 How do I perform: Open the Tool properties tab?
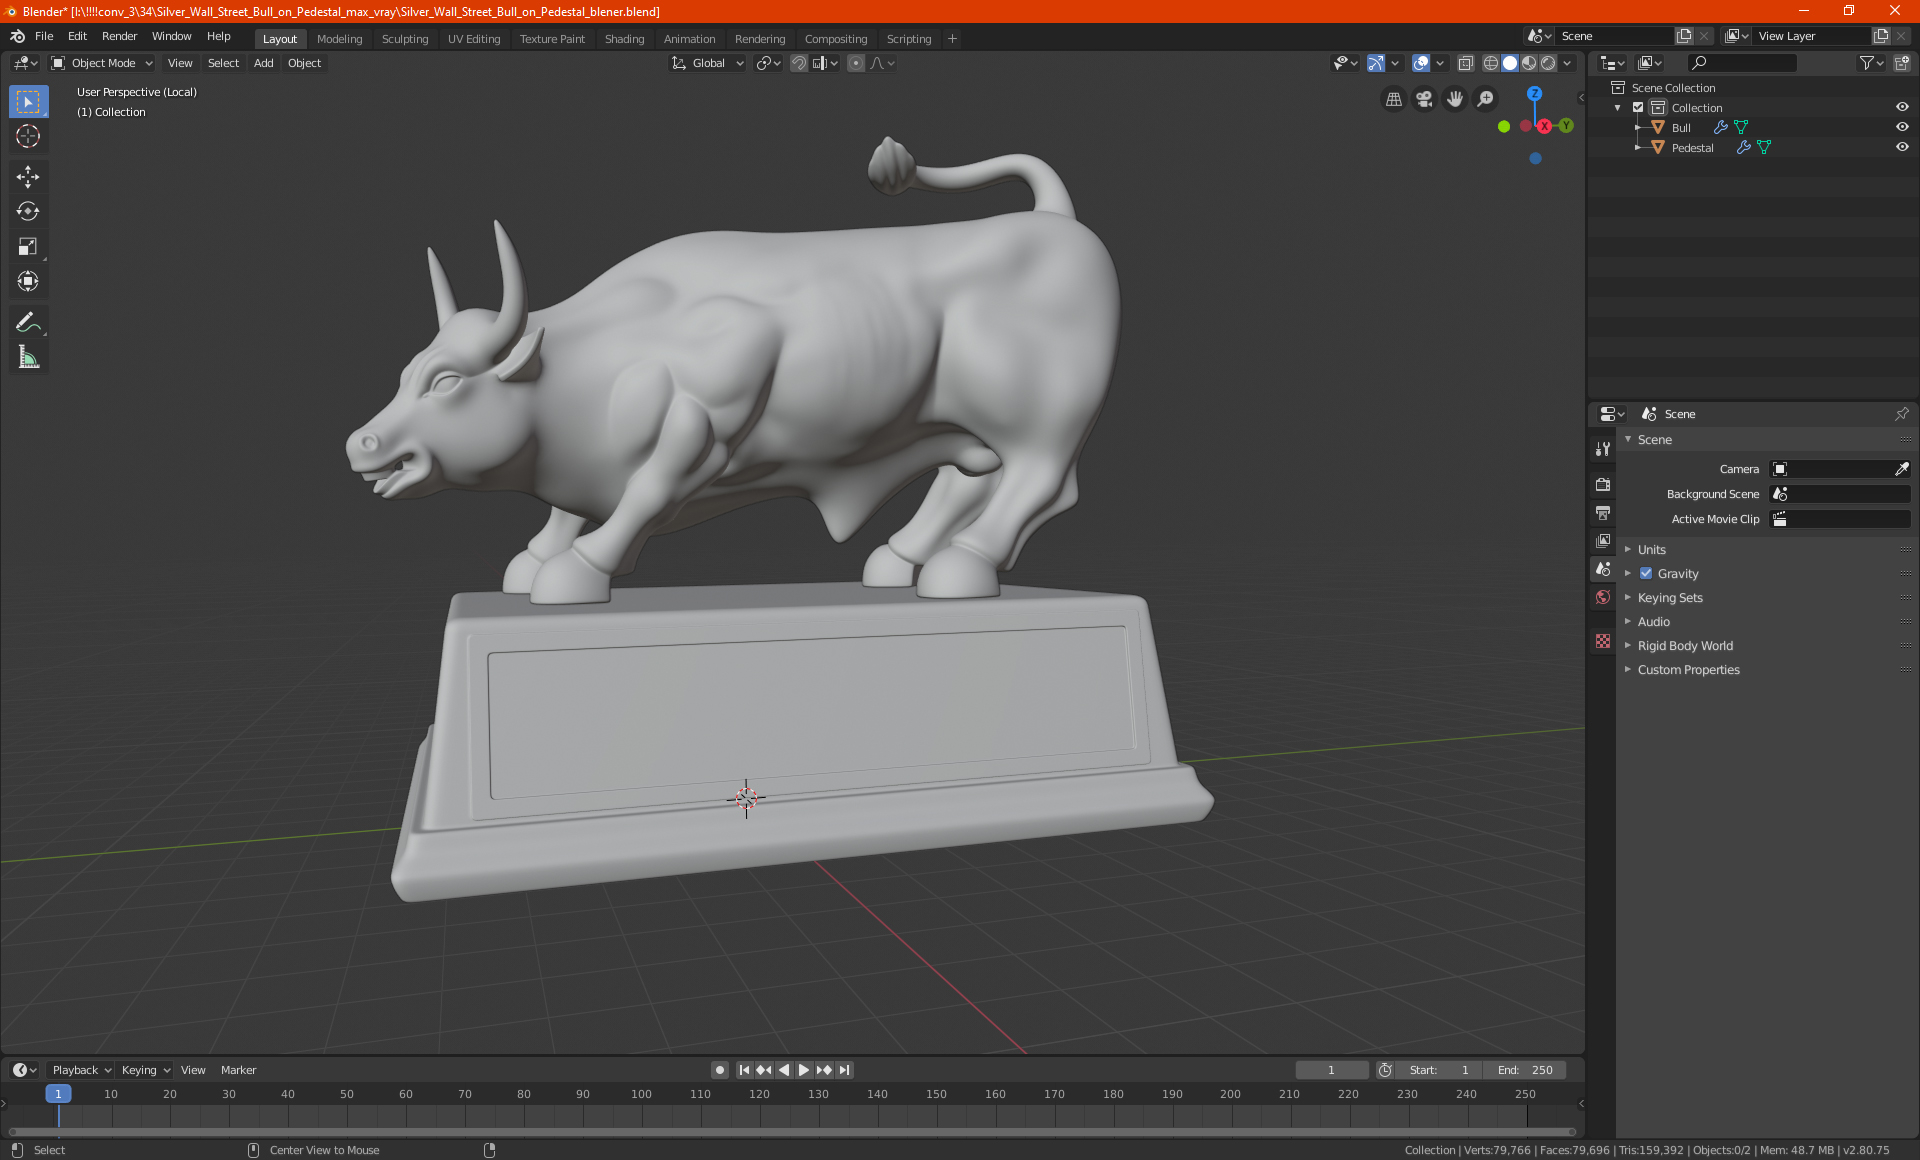click(1603, 449)
